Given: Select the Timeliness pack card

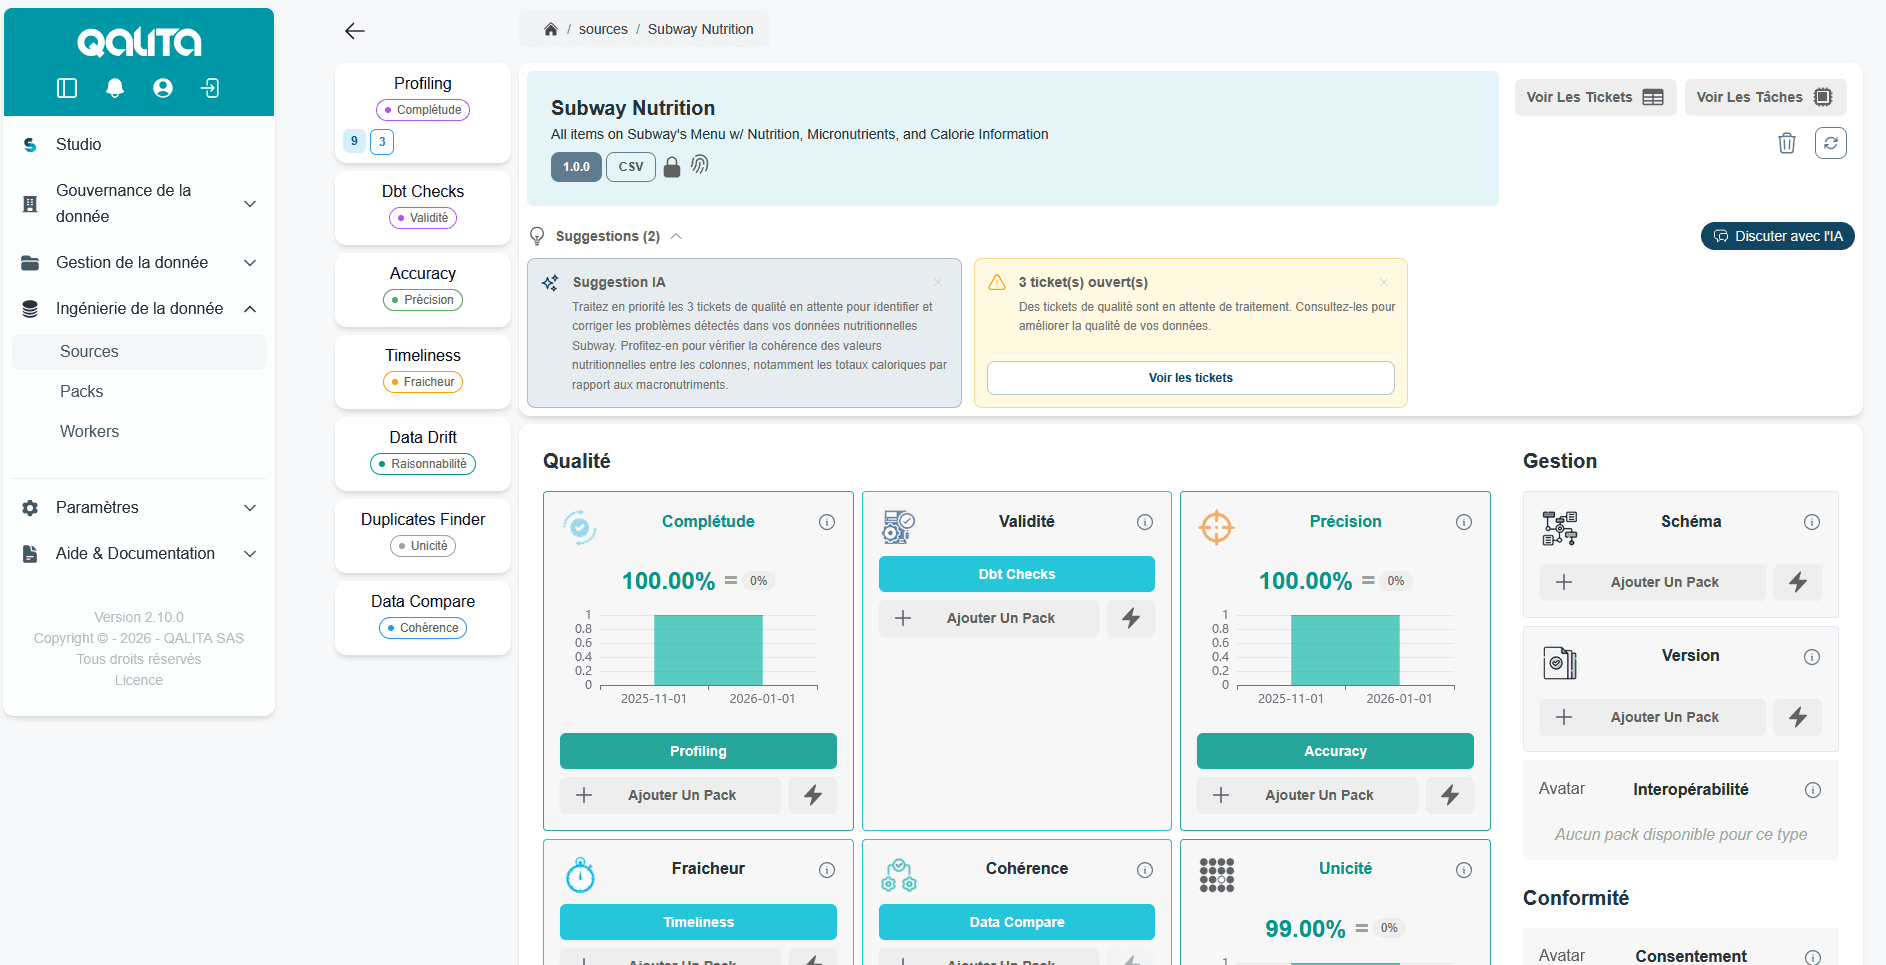Looking at the screenshot, I should click(x=423, y=372).
